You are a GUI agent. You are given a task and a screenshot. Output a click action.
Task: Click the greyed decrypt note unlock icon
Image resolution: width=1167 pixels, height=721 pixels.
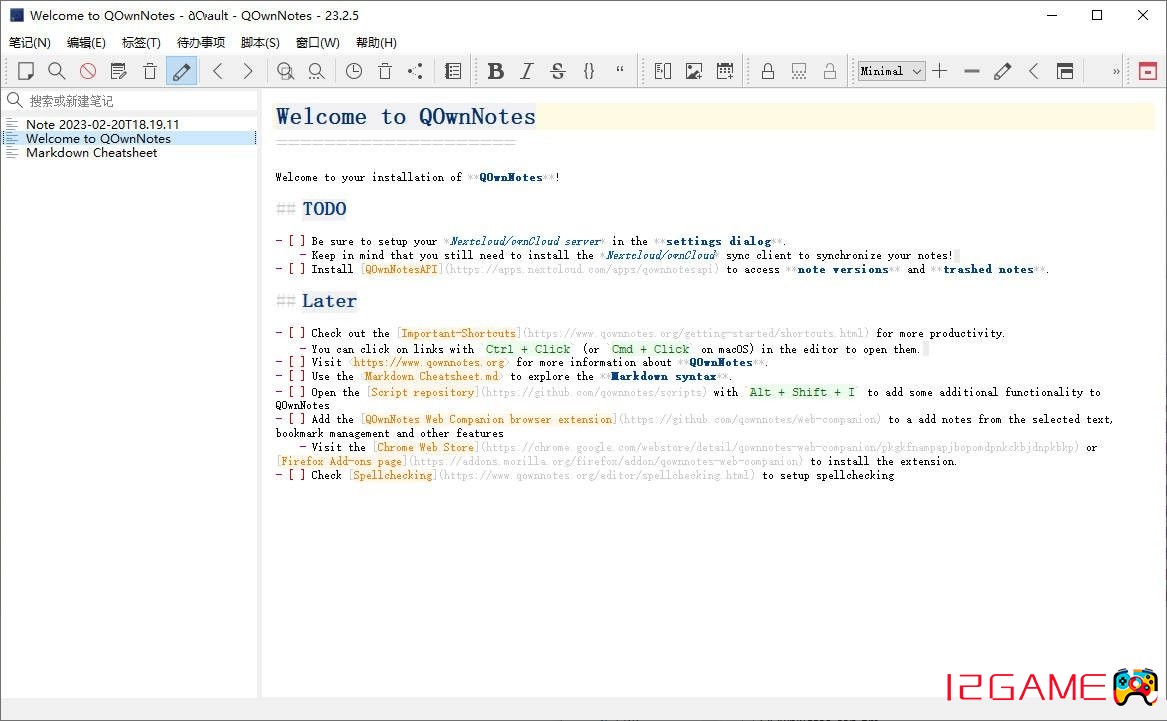pos(830,71)
